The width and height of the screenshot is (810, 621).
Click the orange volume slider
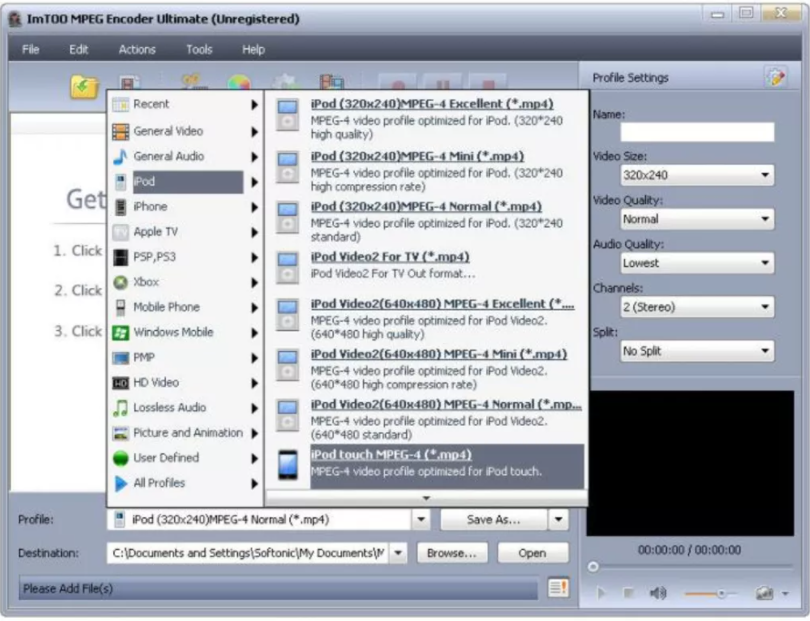click(x=710, y=594)
